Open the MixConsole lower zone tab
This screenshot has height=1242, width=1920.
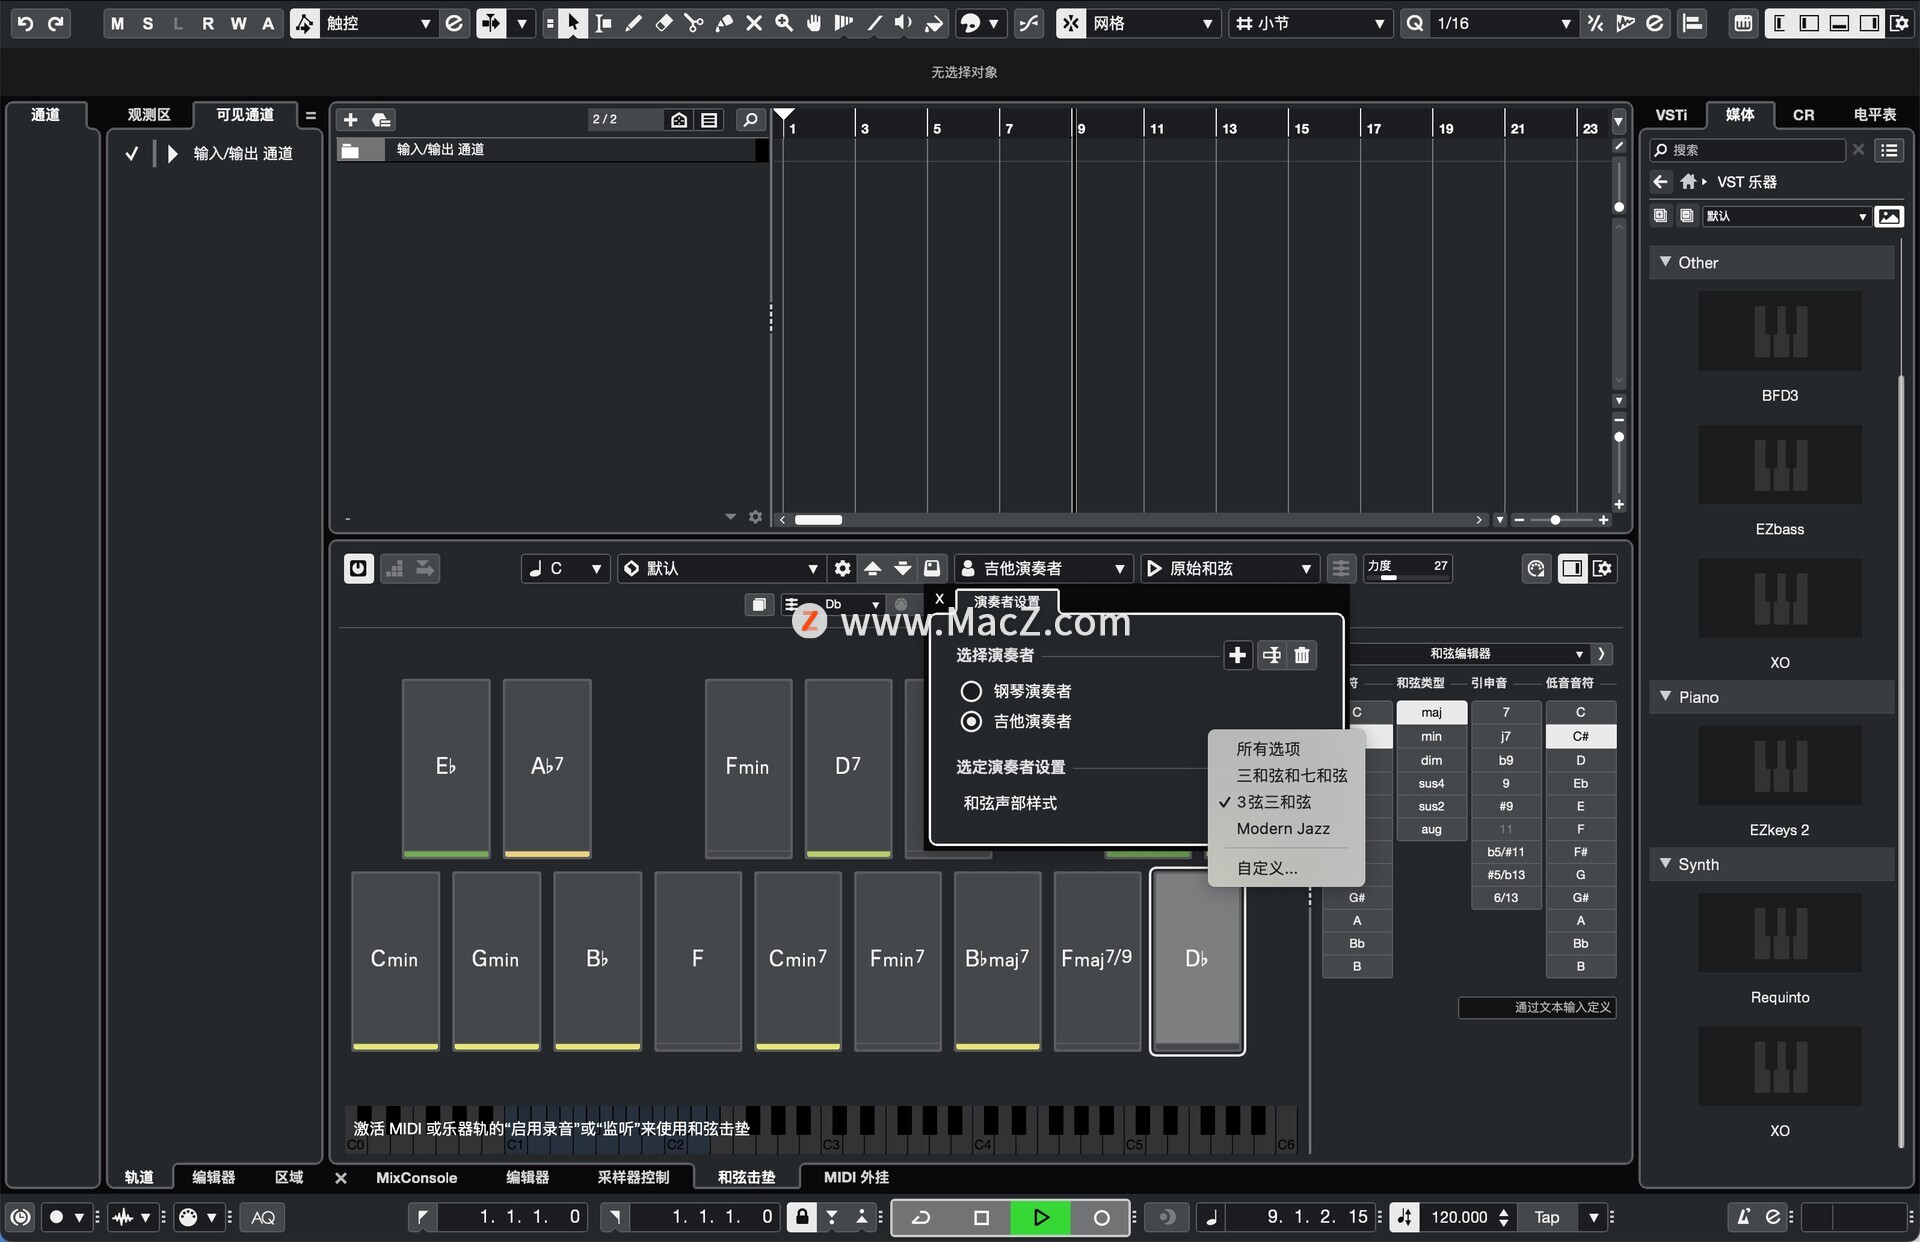(416, 1177)
